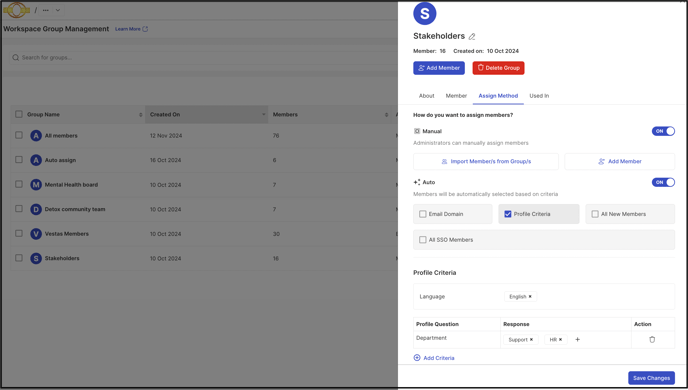
Task: Remove the HR response tag
Action: click(560, 340)
